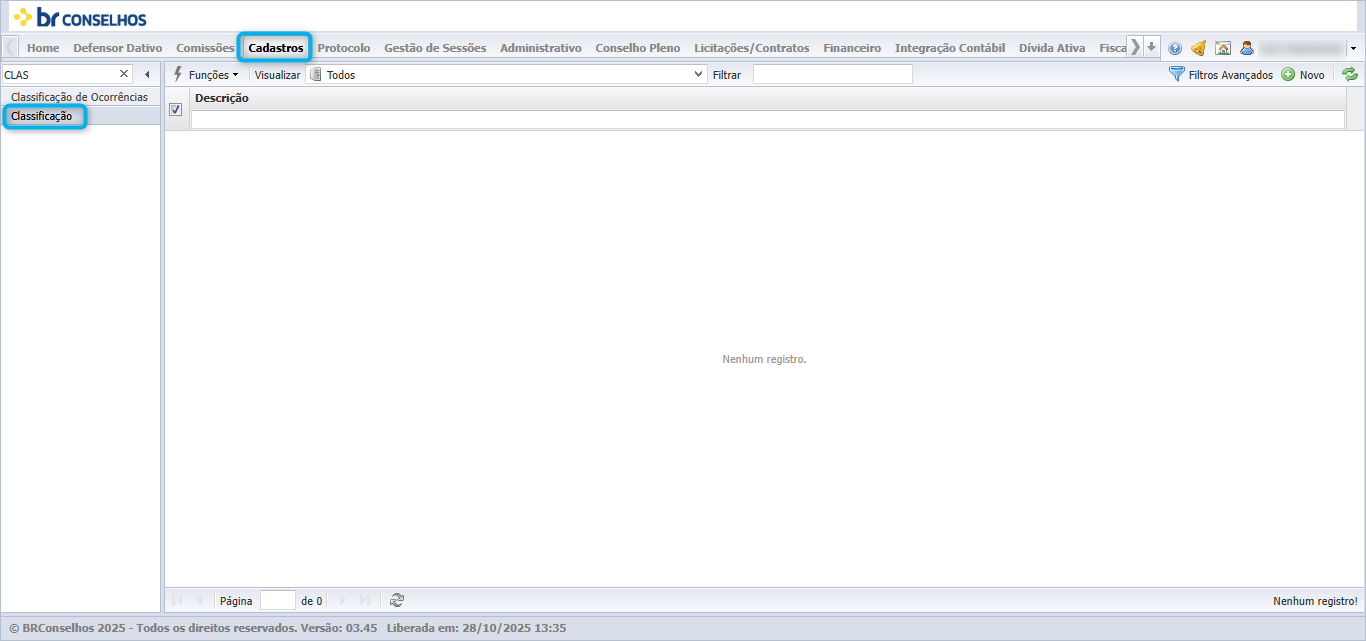Click the user profile avatar icon
Screen dimensions: 1366x641
pos(1247,48)
